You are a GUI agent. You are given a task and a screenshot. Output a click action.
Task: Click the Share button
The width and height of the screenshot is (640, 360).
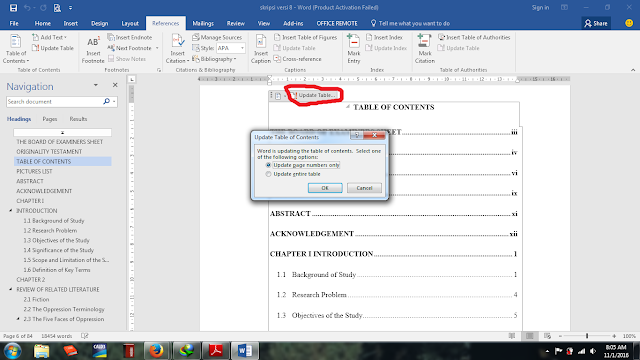coord(596,23)
